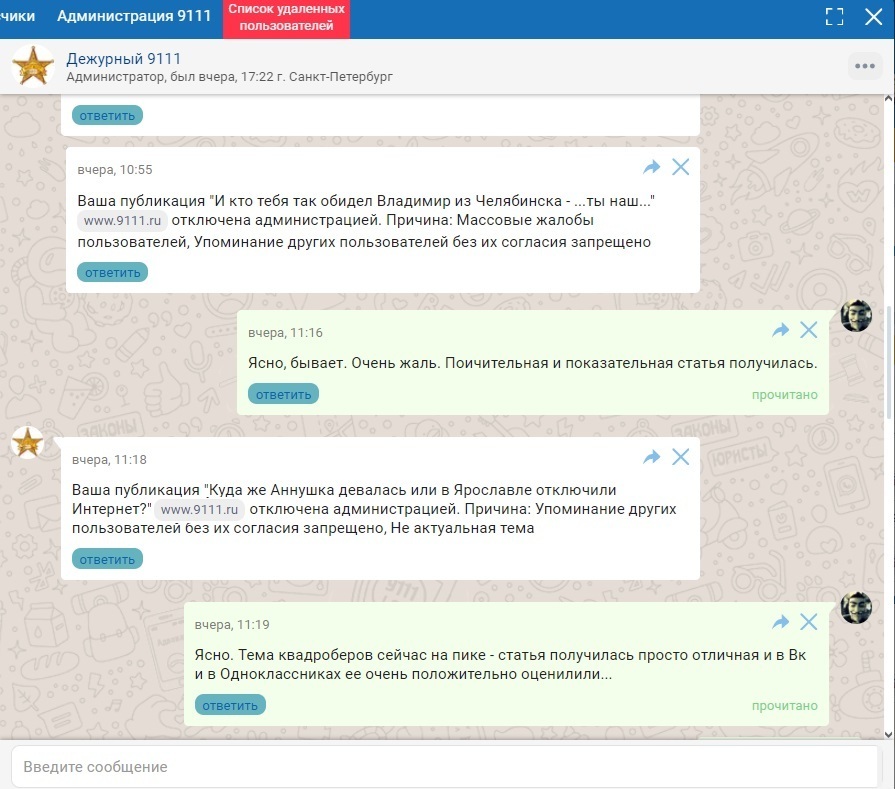Toggle fullscreen mode for chat window
Image resolution: width=895 pixels, height=789 pixels.
click(834, 17)
